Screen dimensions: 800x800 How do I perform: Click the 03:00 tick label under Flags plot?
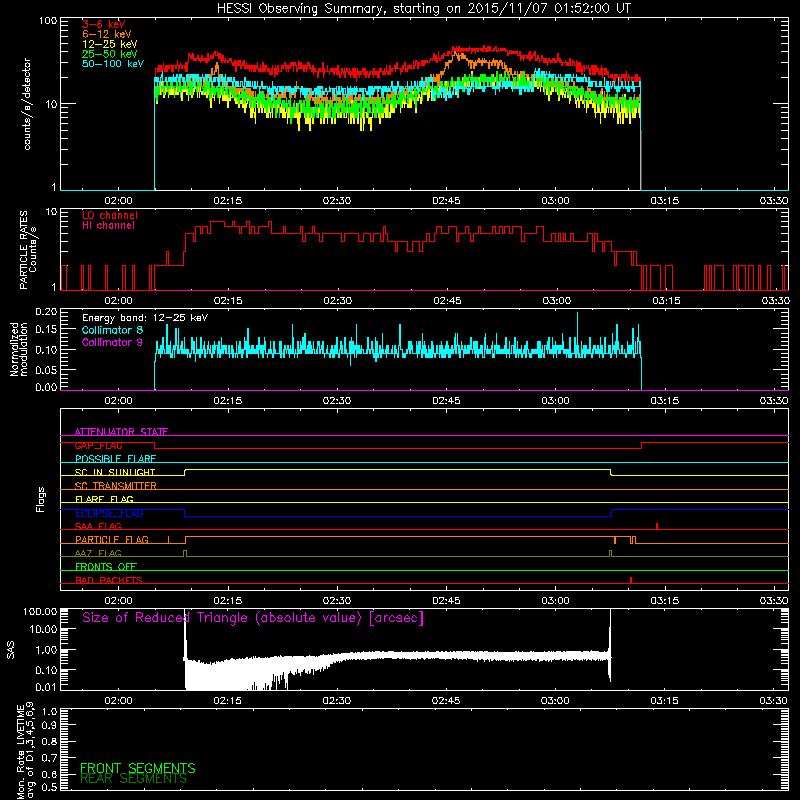[x=555, y=601]
